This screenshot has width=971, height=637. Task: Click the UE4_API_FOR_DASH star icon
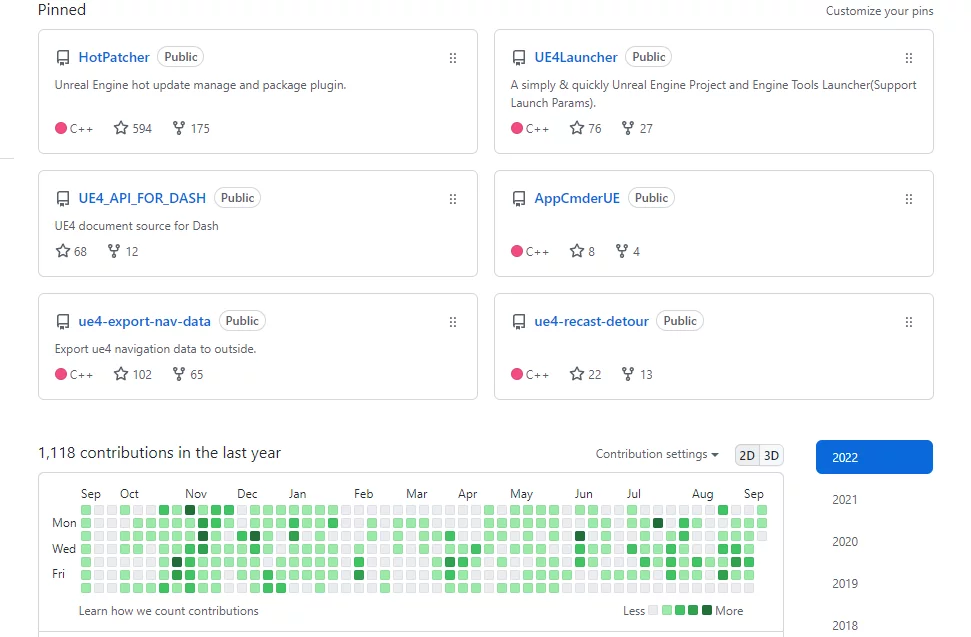point(63,251)
